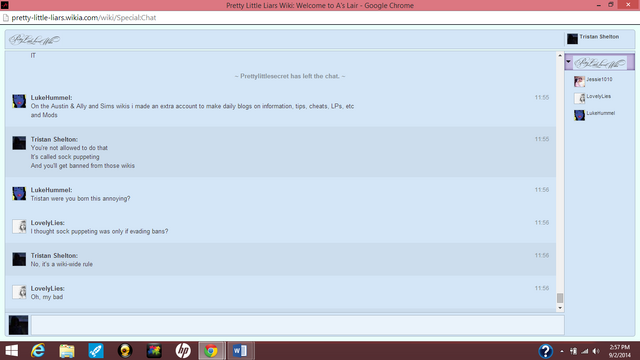The width and height of the screenshot is (640, 360).
Task: Click the 11:55 timestamp on LukeHummel's first message
Action: (x=542, y=98)
